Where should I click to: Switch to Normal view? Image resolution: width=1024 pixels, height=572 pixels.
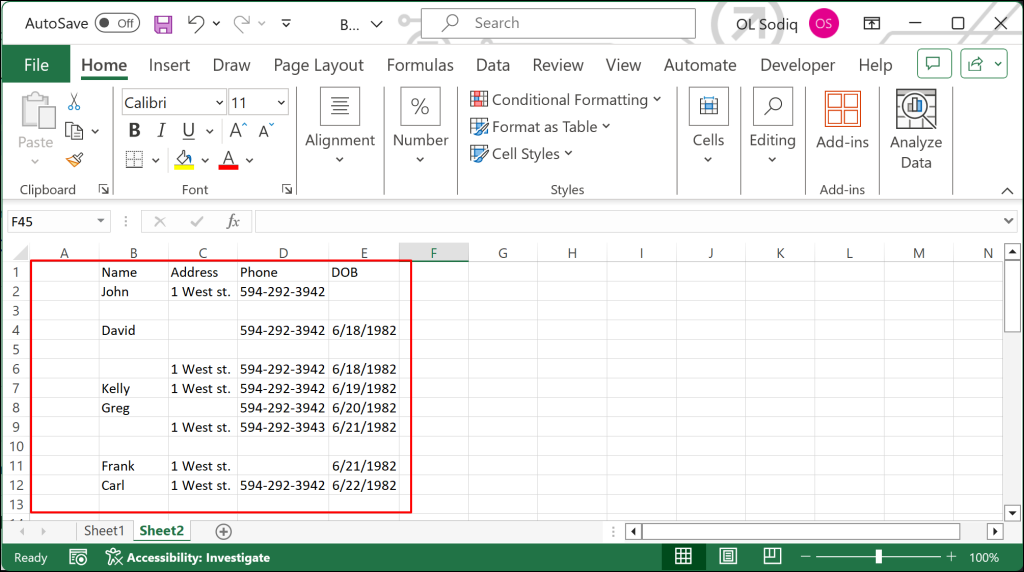[683, 556]
